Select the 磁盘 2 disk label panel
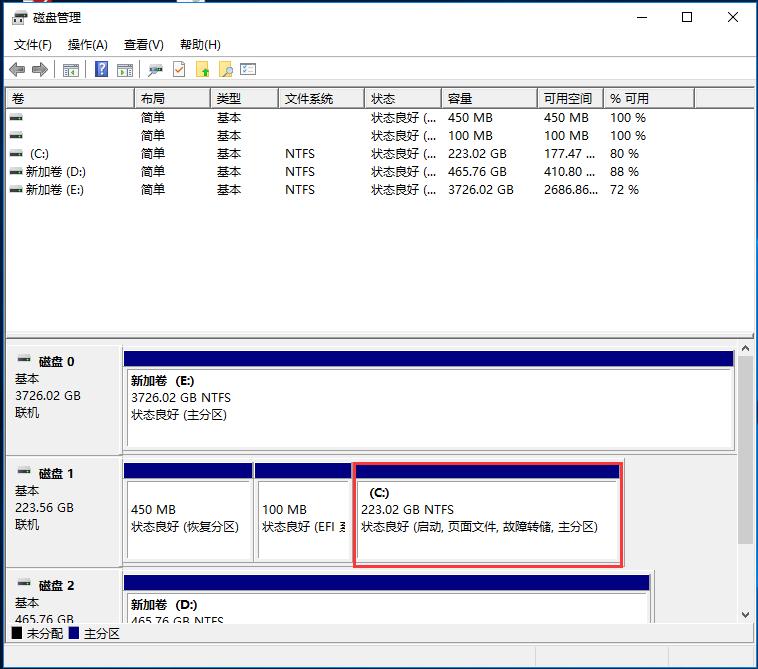 point(63,596)
